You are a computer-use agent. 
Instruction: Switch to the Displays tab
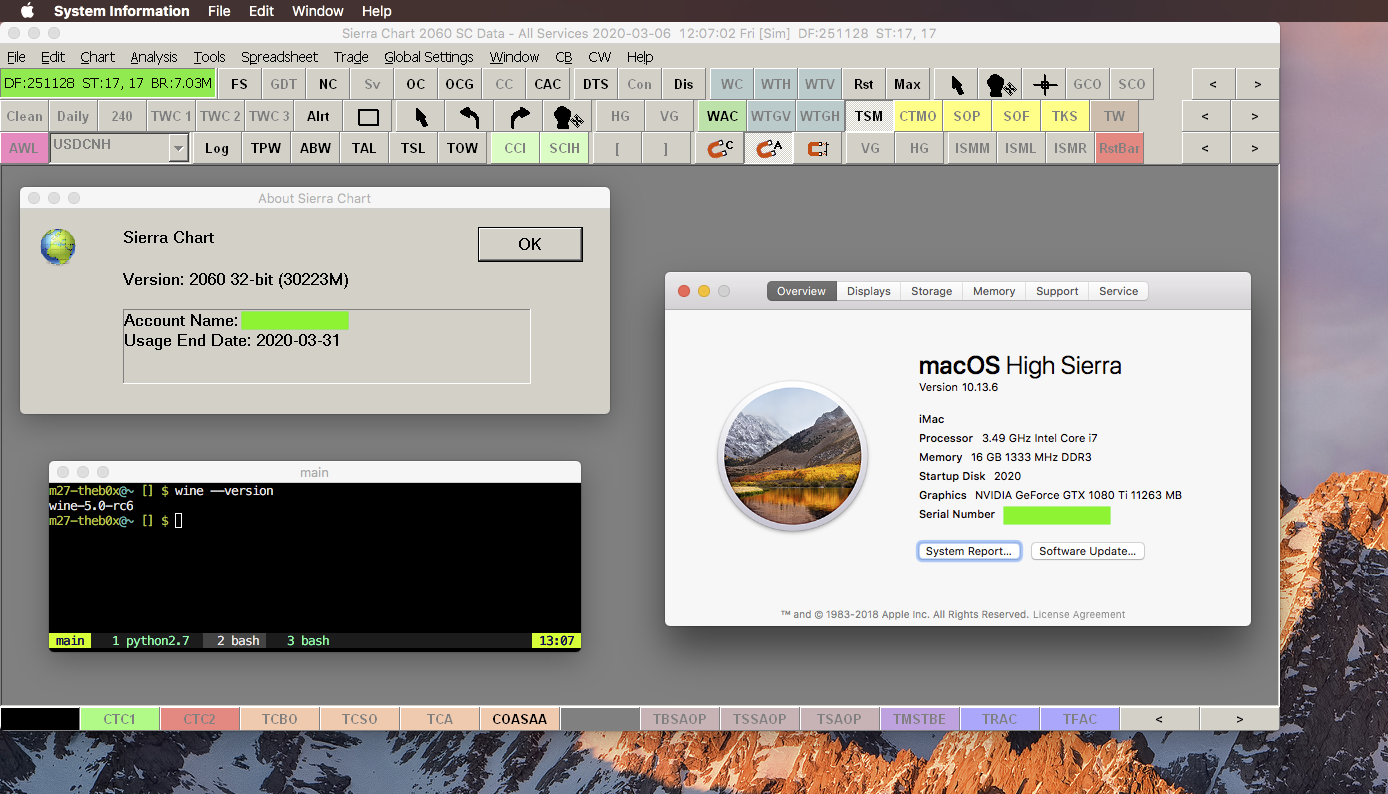pos(869,291)
